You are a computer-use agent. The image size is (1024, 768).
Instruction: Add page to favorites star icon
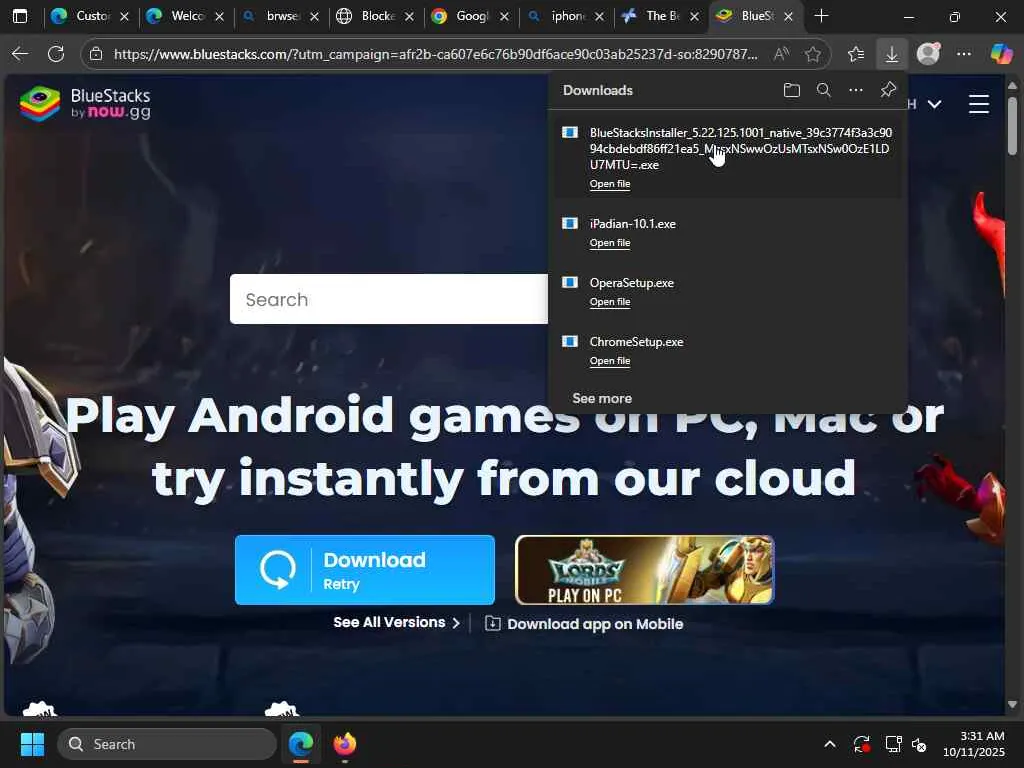click(x=813, y=54)
